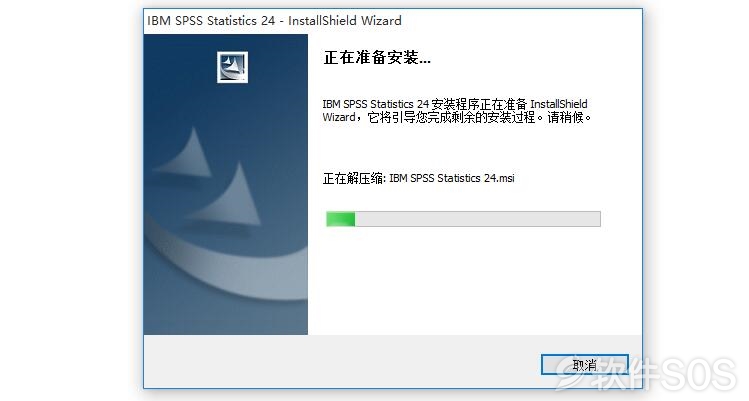Click the InstallShield Wizard text in the title bar

344,21
